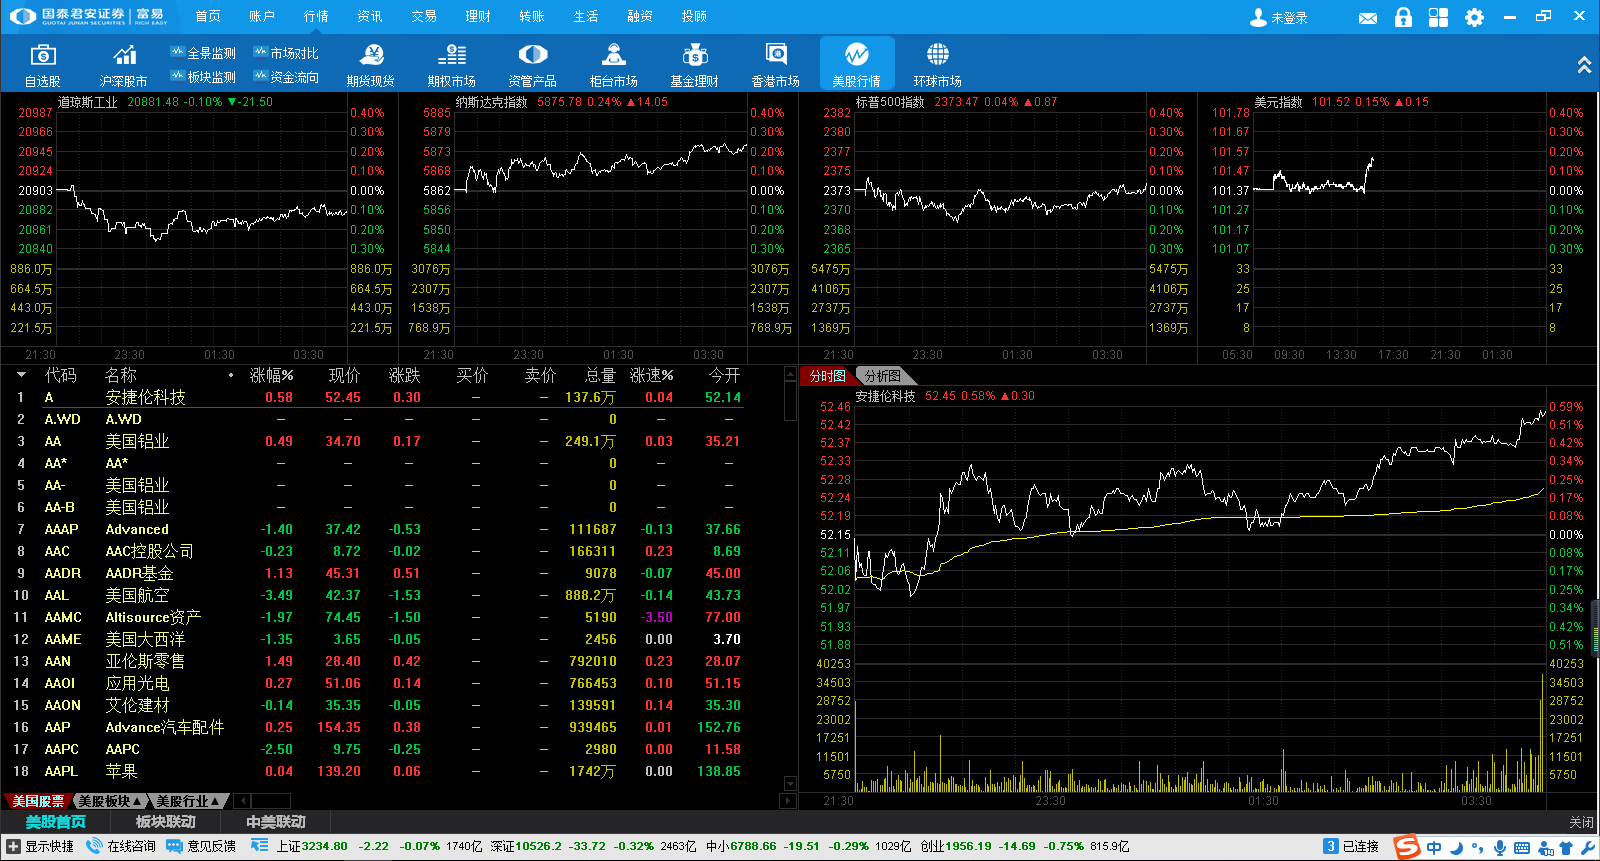Open the four-square layout icon

coord(1438,17)
